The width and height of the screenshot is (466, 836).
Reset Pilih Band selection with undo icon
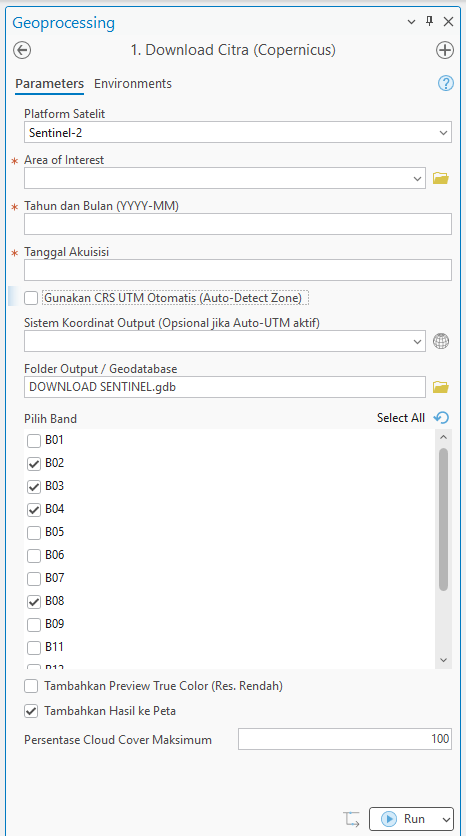click(441, 417)
